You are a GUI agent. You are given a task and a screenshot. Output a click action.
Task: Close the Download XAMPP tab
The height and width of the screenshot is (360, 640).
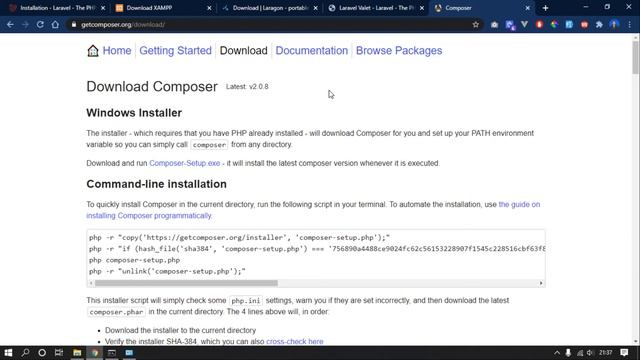[x=209, y=8]
